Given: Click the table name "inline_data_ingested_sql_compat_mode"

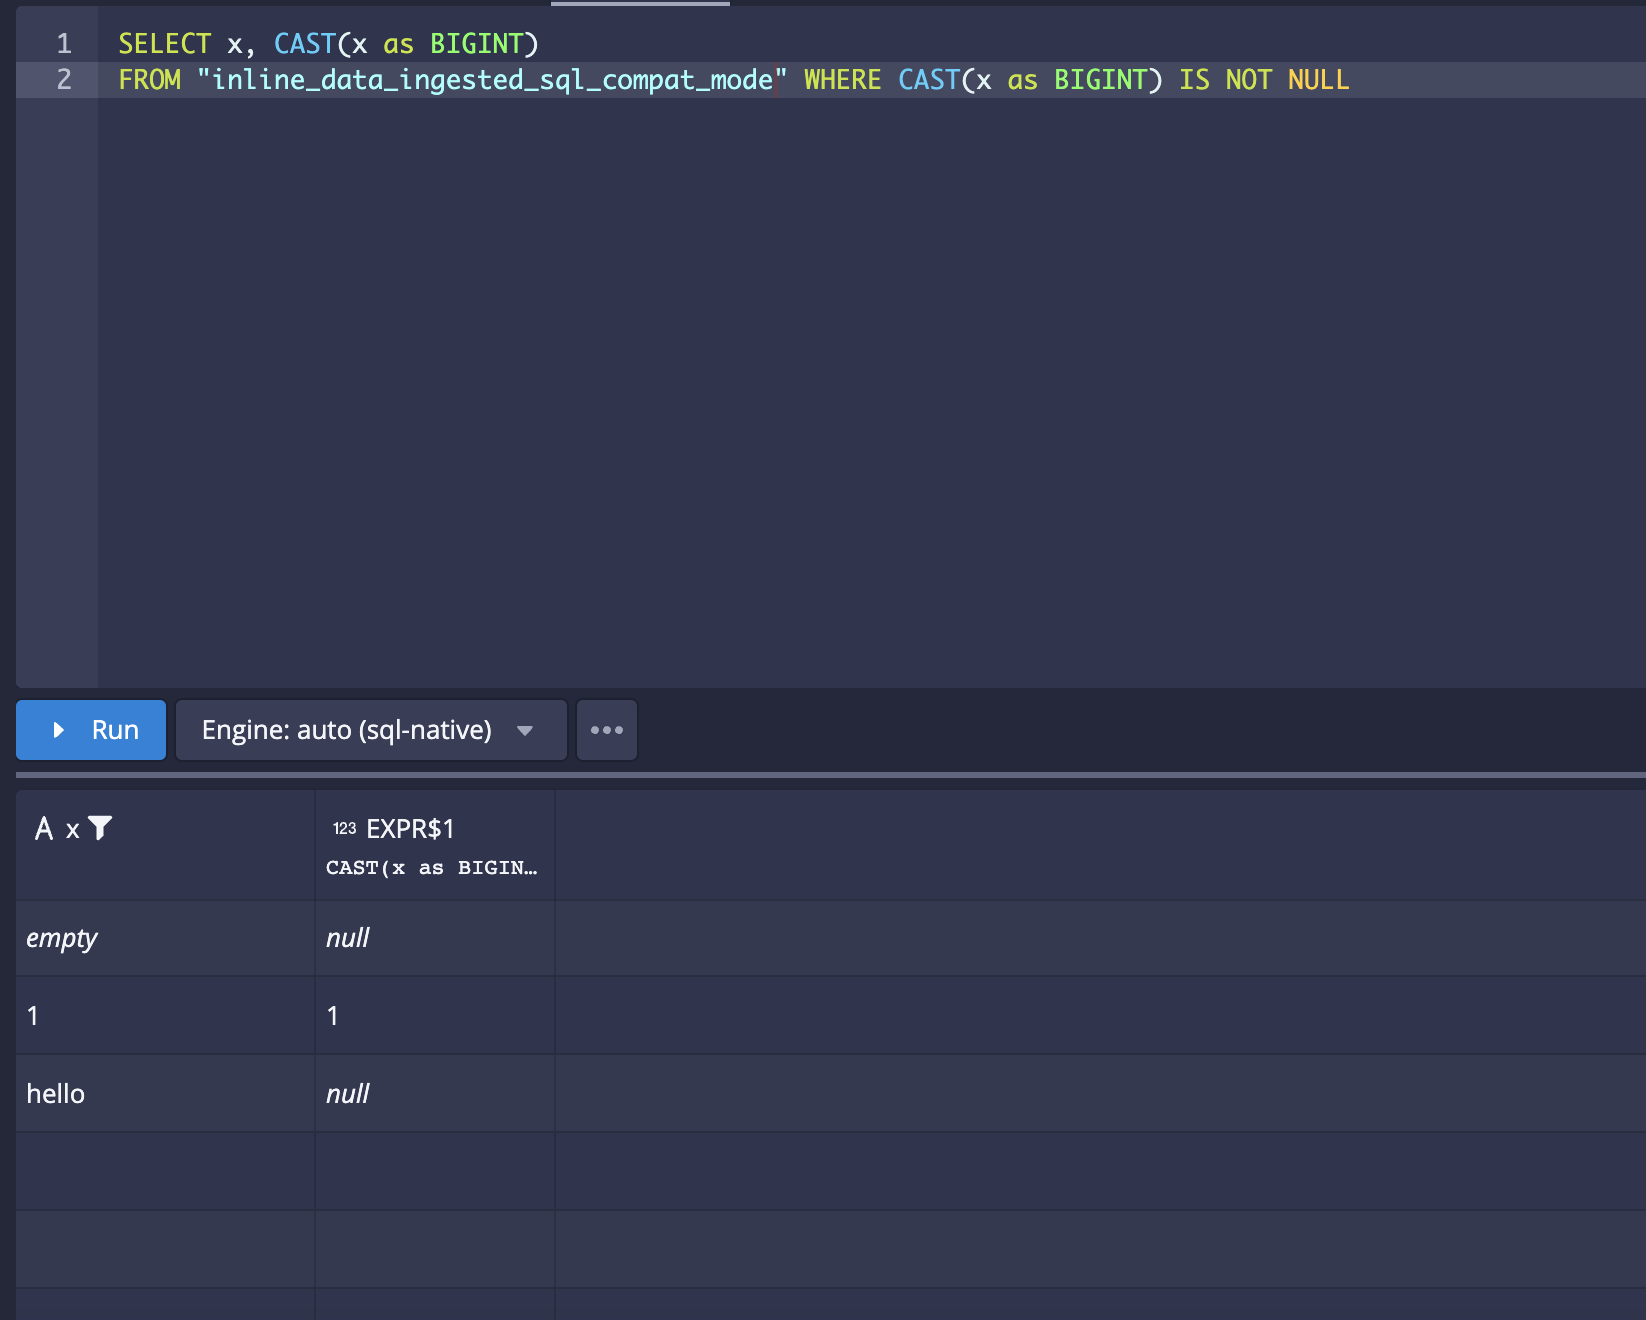Looking at the screenshot, I should [492, 80].
